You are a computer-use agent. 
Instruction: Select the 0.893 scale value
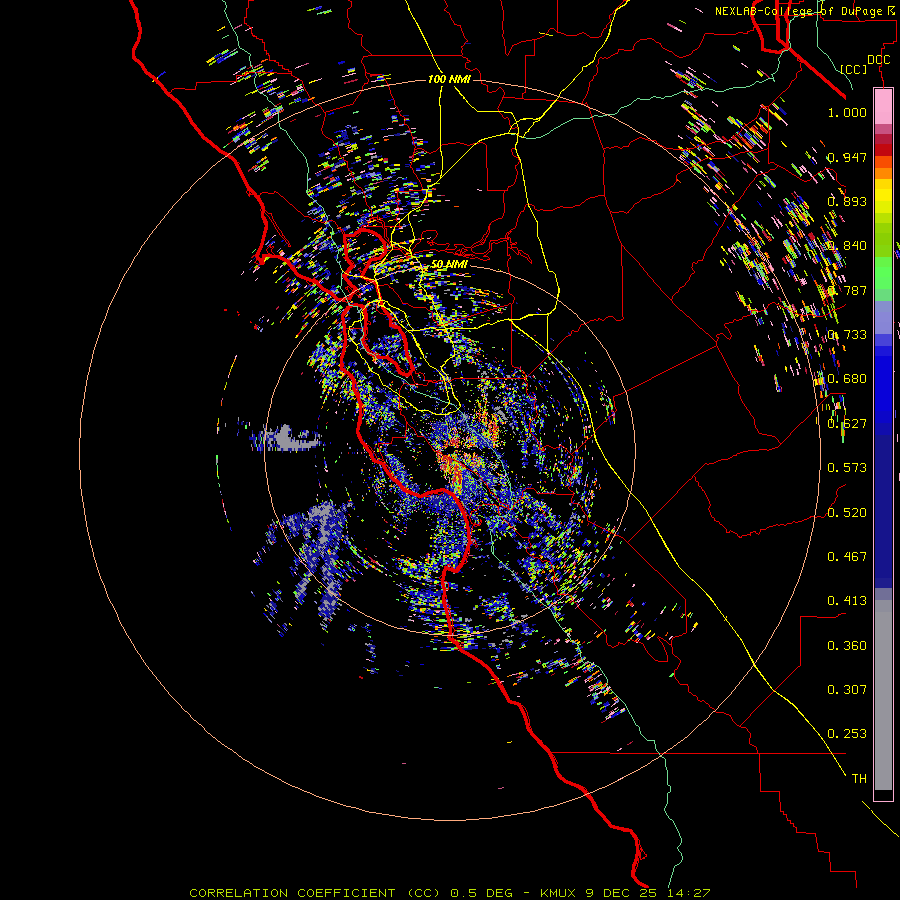pos(847,201)
